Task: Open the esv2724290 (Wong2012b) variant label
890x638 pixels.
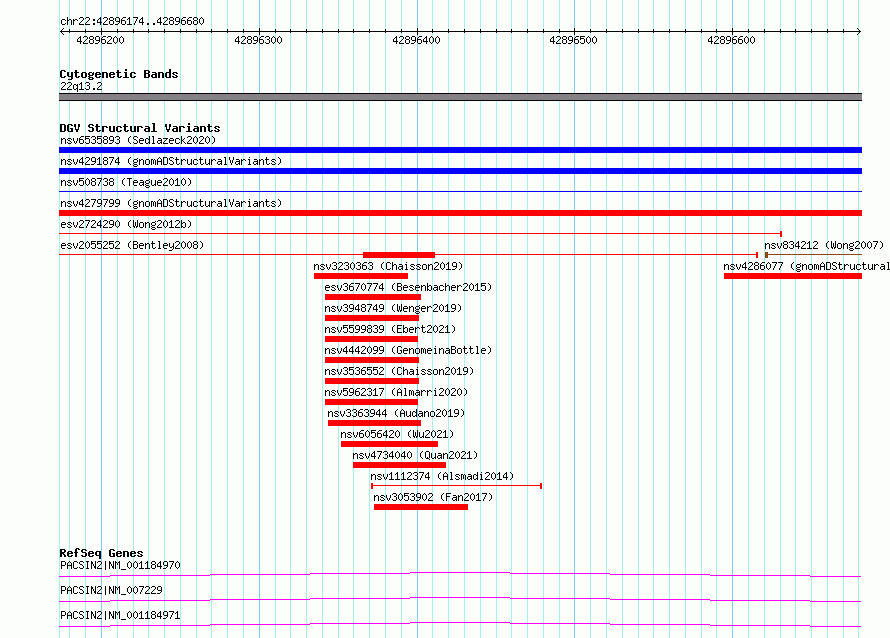Action: pos(126,224)
